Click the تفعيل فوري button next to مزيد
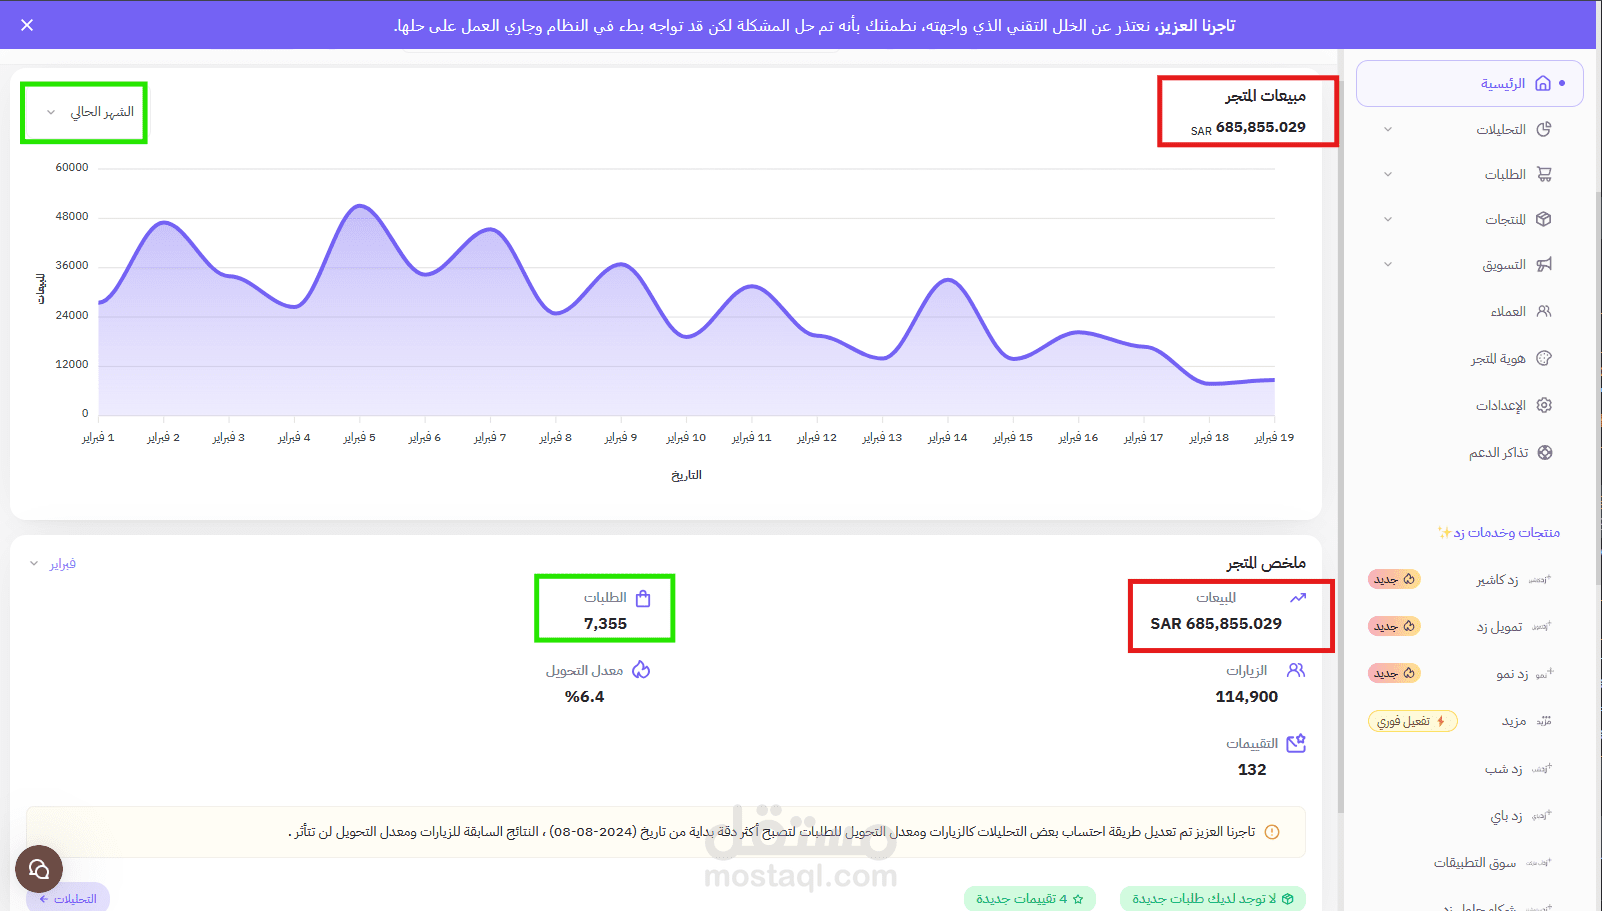 pyautogui.click(x=1412, y=720)
